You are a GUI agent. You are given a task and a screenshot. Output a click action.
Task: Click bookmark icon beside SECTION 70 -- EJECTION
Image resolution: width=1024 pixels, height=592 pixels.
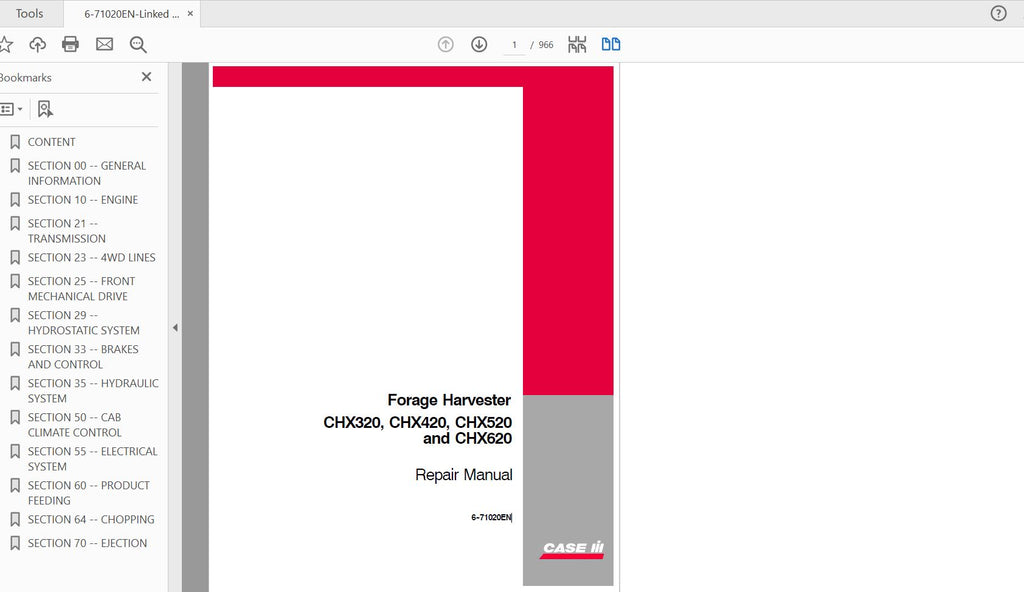click(15, 542)
